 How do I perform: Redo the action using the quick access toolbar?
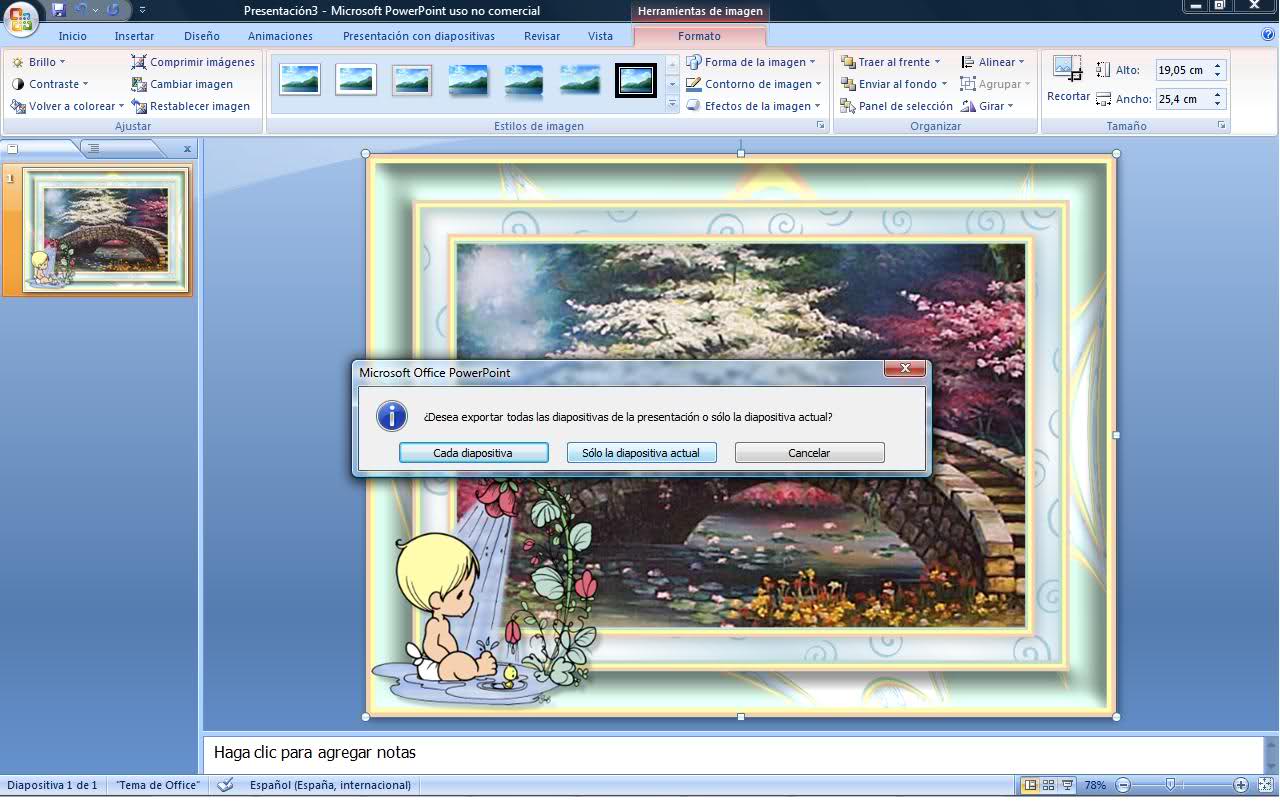pyautogui.click(x=112, y=10)
